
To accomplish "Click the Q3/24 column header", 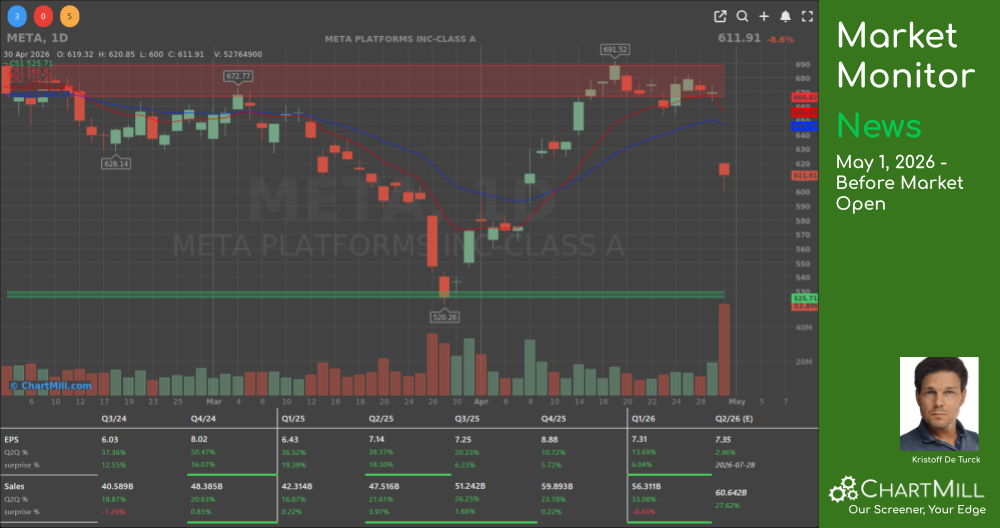I will 114,419.
